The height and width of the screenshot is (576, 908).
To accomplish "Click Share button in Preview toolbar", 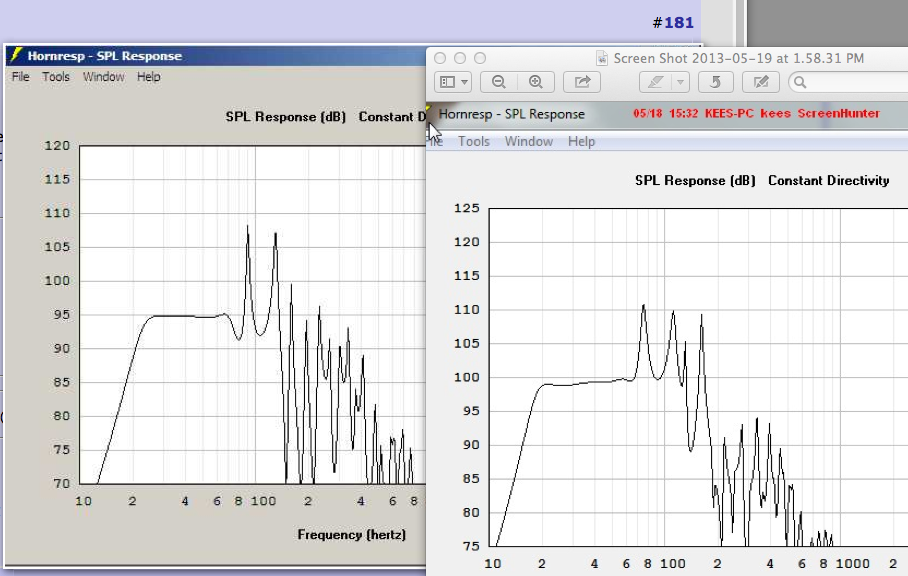I will pos(582,82).
